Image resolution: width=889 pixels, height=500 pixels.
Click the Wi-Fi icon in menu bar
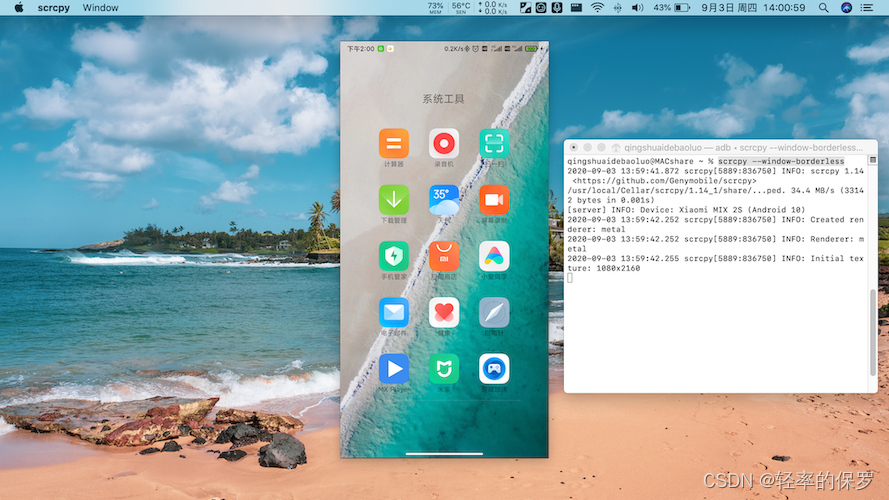click(x=597, y=7)
